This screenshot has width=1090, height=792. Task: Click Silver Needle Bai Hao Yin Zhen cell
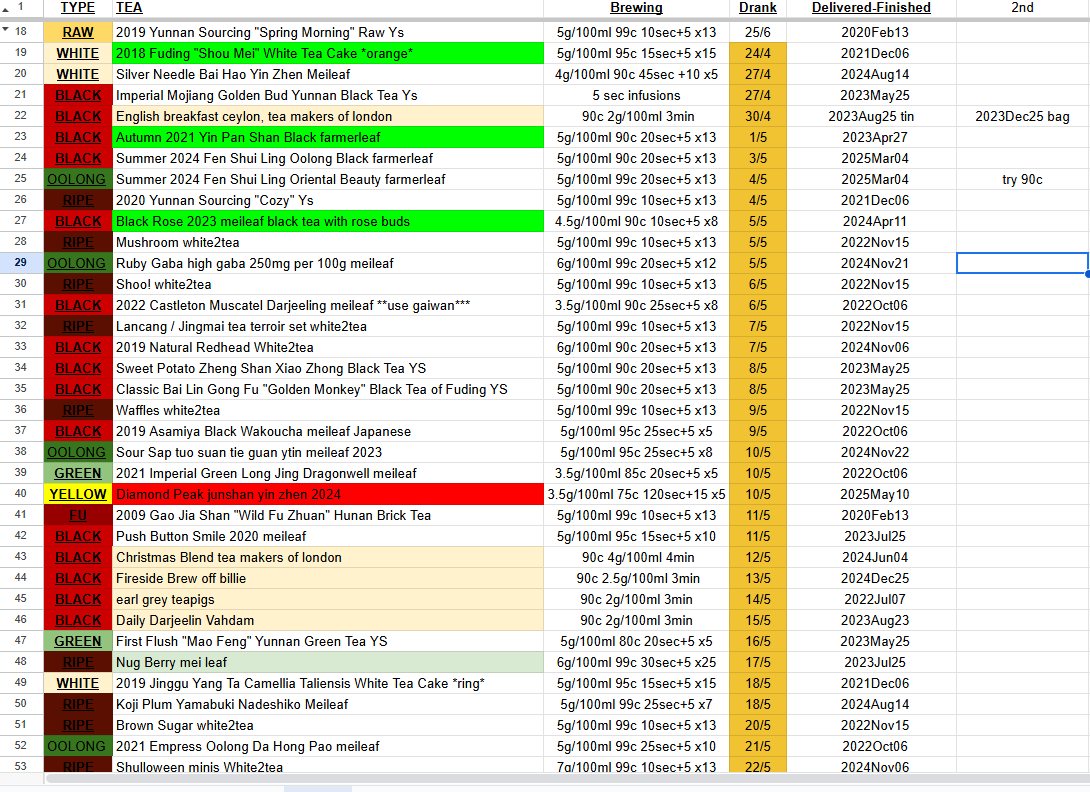tap(328, 74)
